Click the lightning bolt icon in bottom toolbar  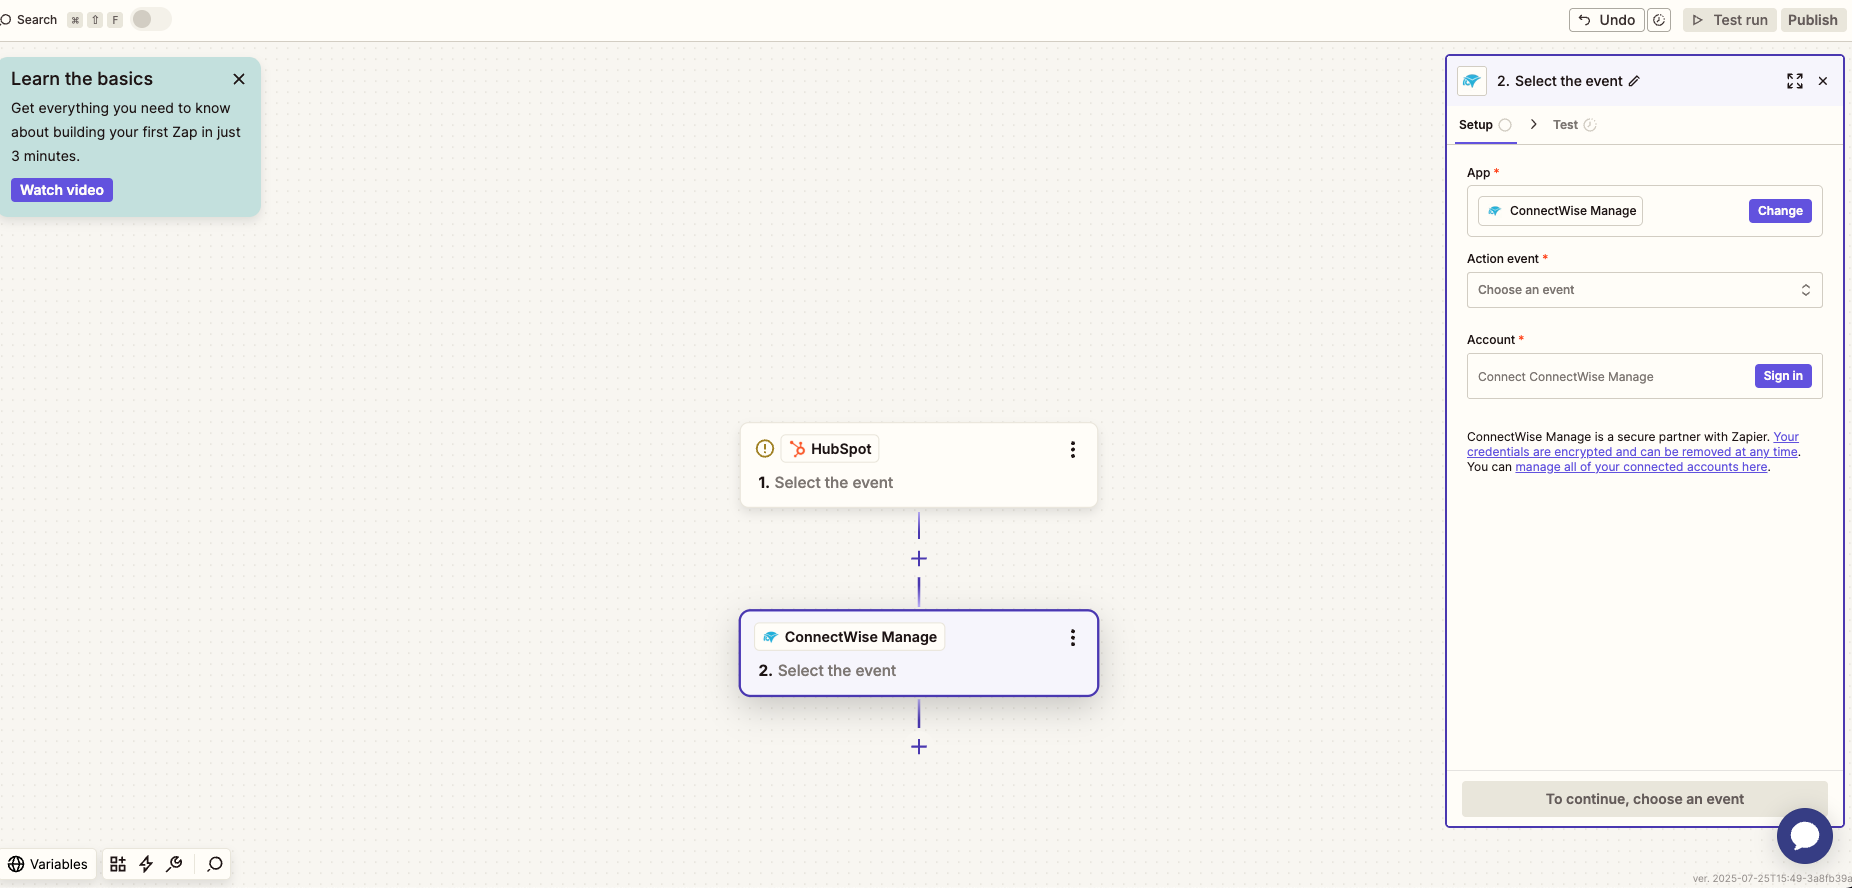(146, 864)
